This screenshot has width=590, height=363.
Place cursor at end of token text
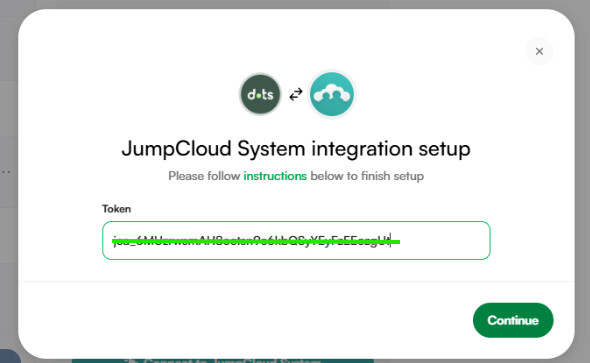tap(391, 240)
